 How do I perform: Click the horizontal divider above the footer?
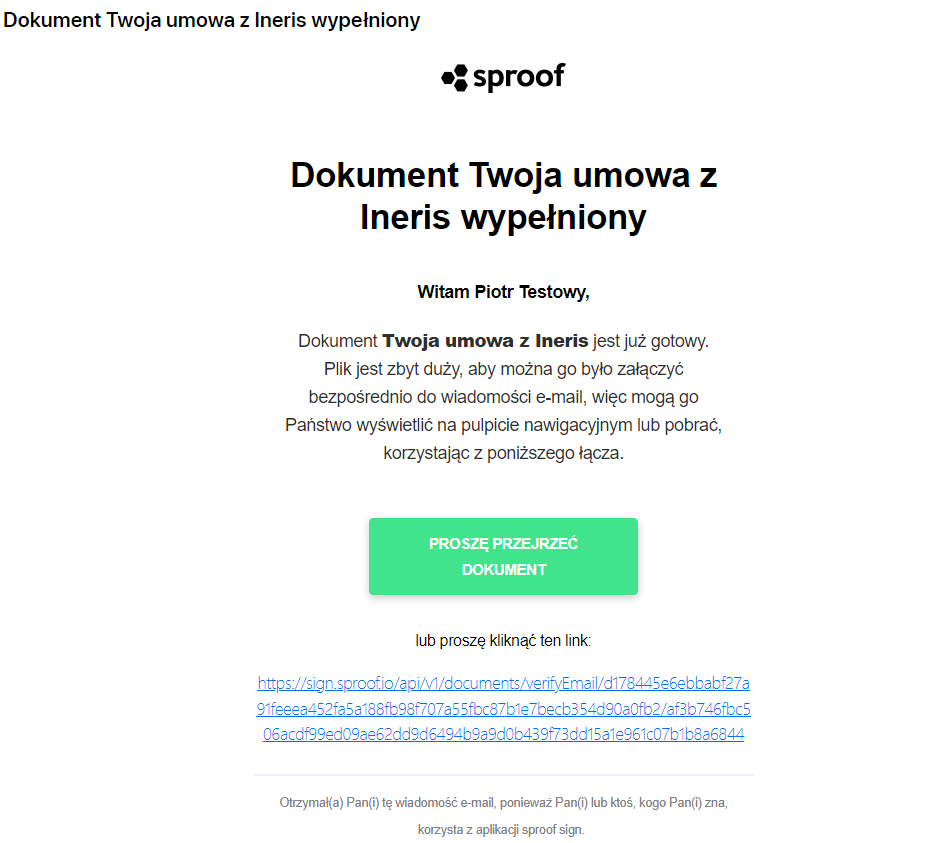click(504, 774)
